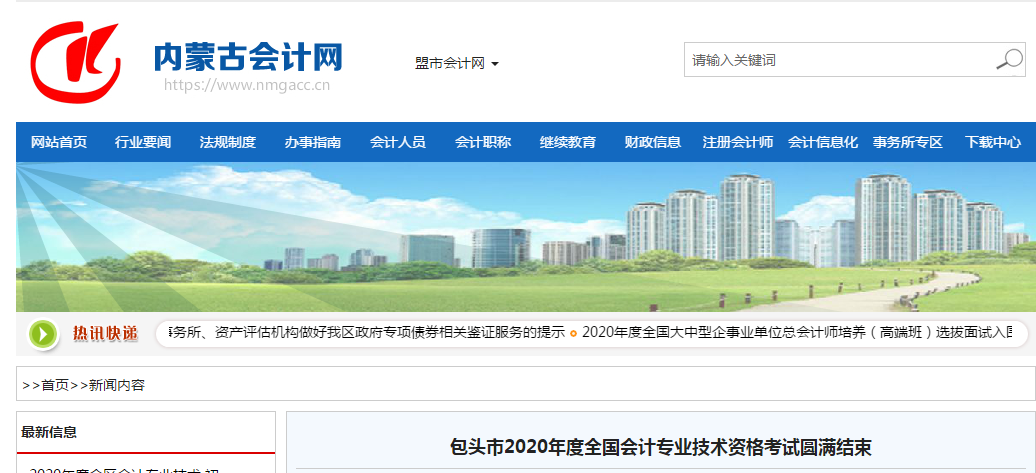Click the search keyword input field
The width and height of the screenshot is (1036, 473).
(838, 60)
